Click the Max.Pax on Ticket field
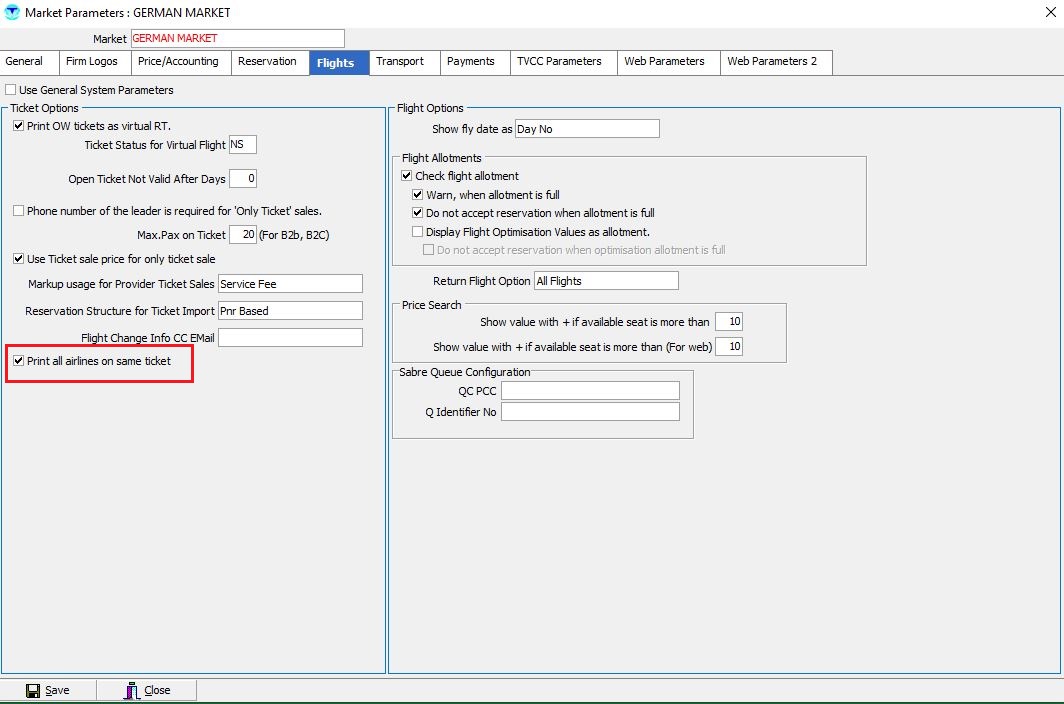The width and height of the screenshot is (1064, 704). [242, 234]
